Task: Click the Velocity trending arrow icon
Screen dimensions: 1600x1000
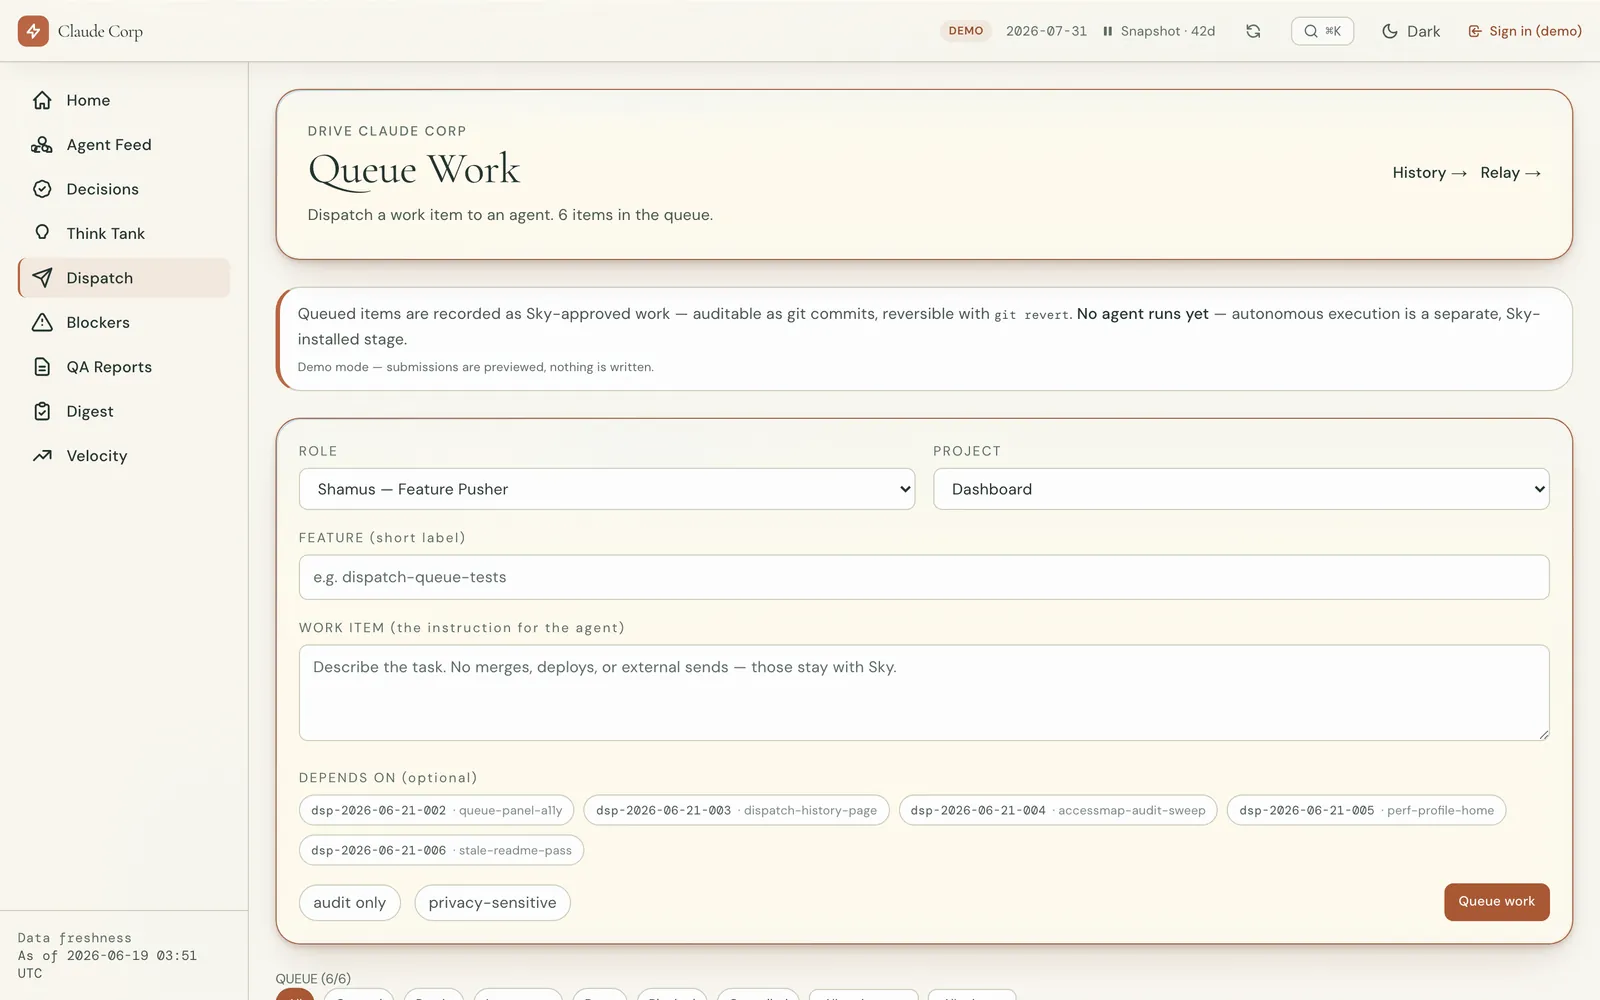Action: click(x=42, y=456)
